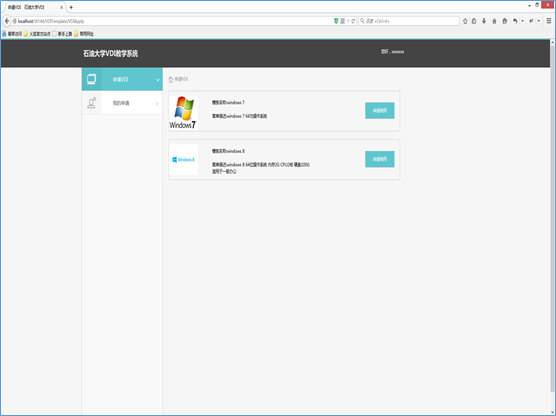Click inside the browser search field
Viewport: 556px width, 416px height.
[x=409, y=21]
